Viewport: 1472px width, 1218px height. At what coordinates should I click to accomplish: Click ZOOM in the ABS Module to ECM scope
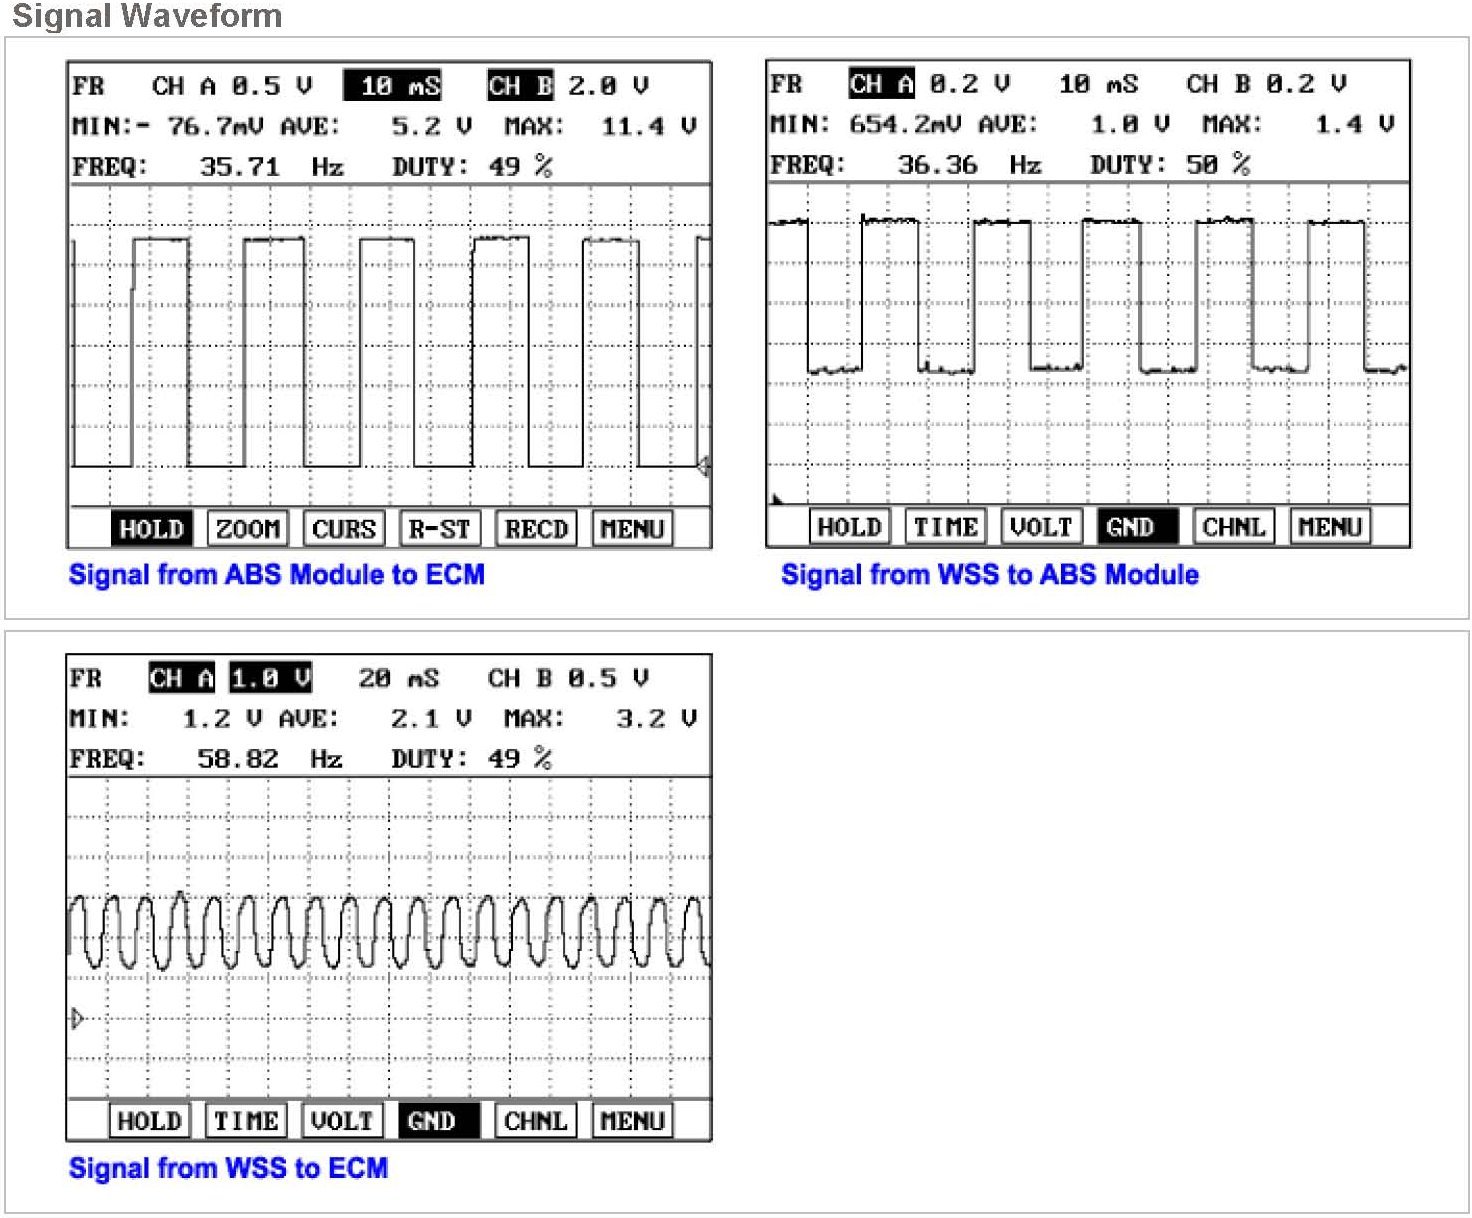click(247, 529)
